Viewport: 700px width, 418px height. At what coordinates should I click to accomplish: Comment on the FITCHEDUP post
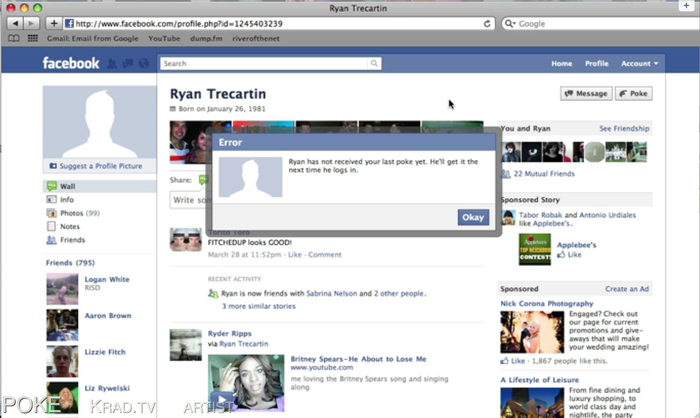coord(325,255)
